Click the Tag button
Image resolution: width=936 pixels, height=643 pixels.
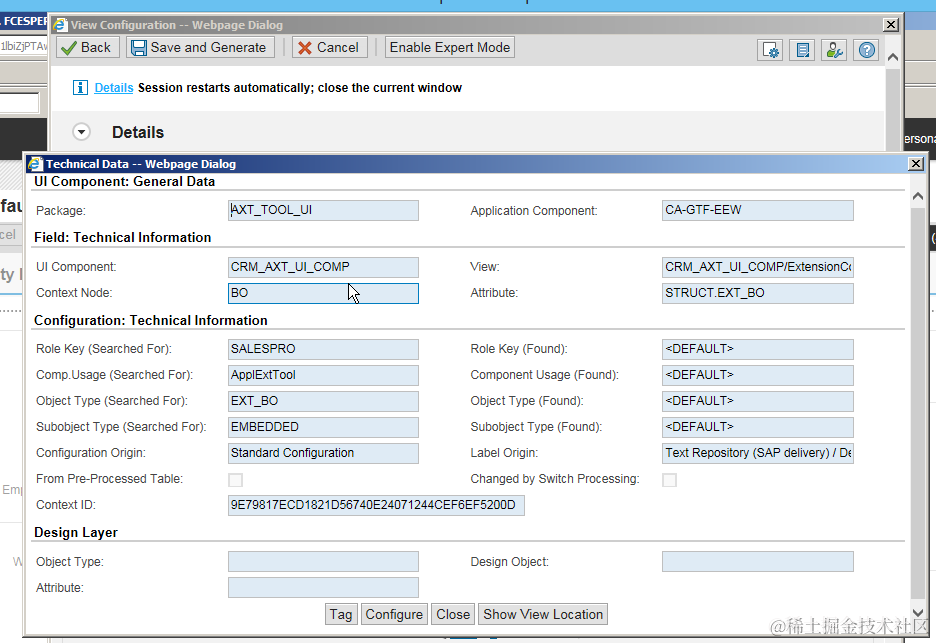341,614
